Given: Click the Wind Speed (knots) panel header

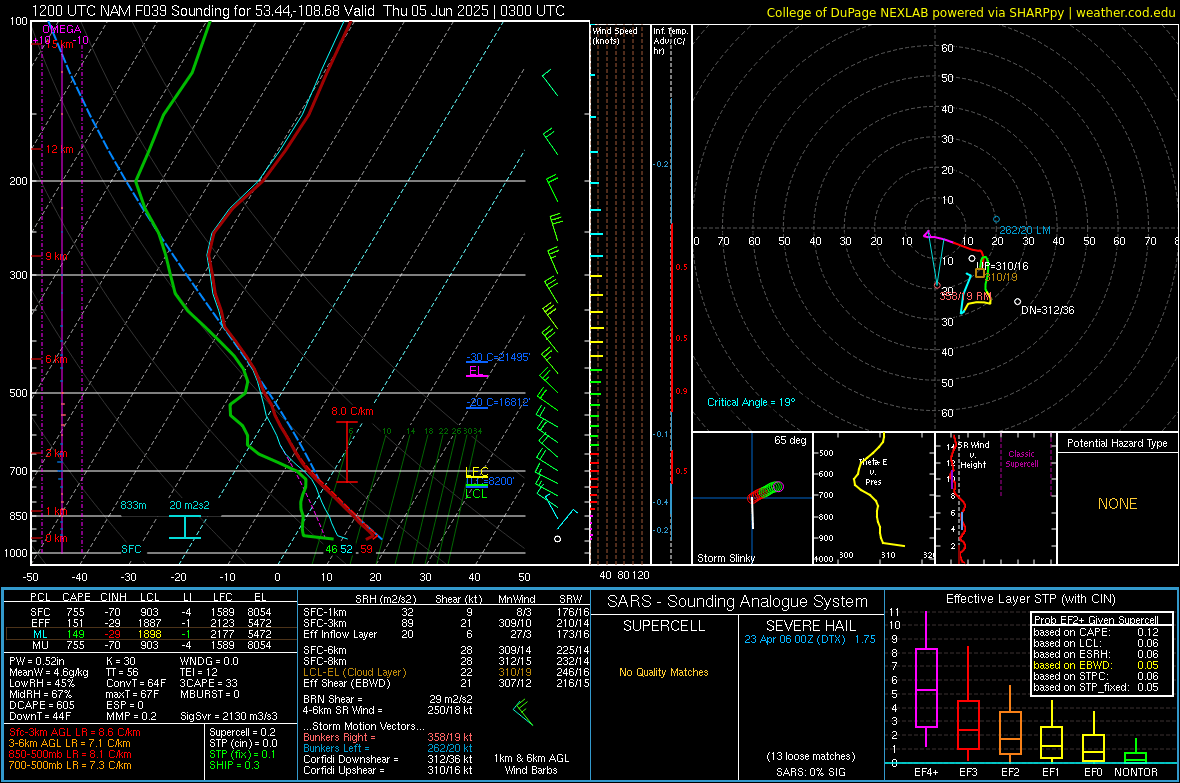Looking at the screenshot, I should pos(615,35).
